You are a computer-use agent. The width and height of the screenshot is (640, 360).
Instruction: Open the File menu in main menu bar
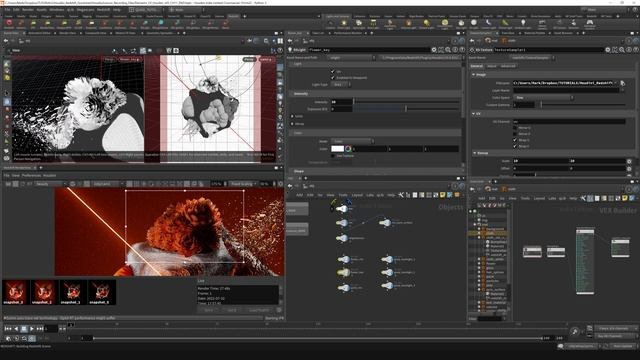tap(7, 9)
